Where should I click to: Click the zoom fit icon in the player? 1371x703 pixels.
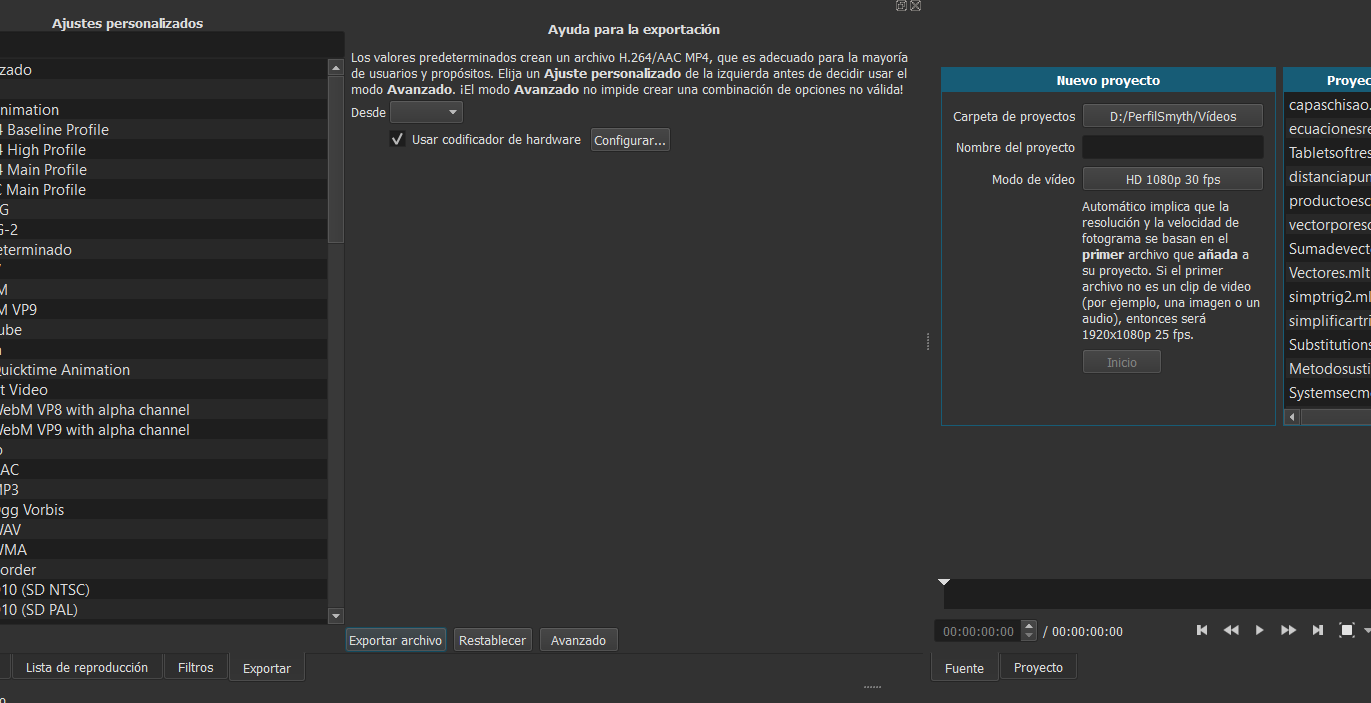pos(1346,630)
